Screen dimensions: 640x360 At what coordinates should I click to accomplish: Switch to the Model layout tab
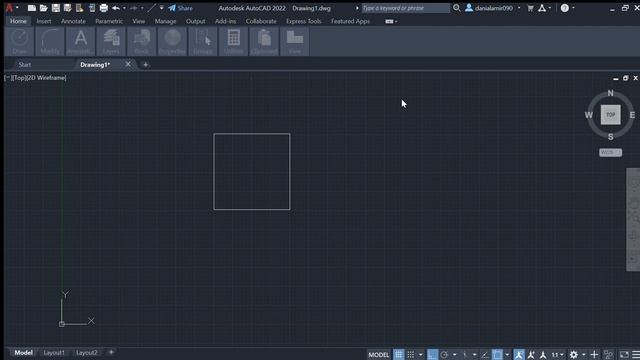click(x=23, y=353)
